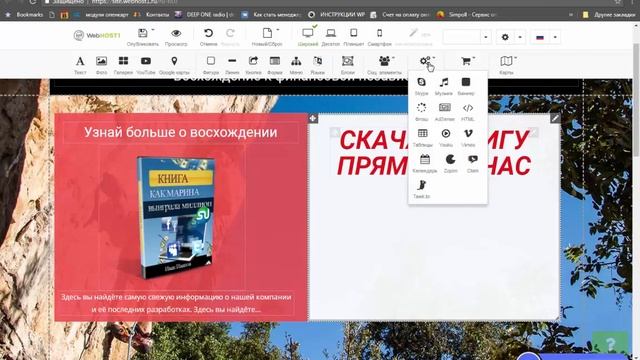Insert a Shape (Фигура) element
The image size is (640, 360).
211,64
